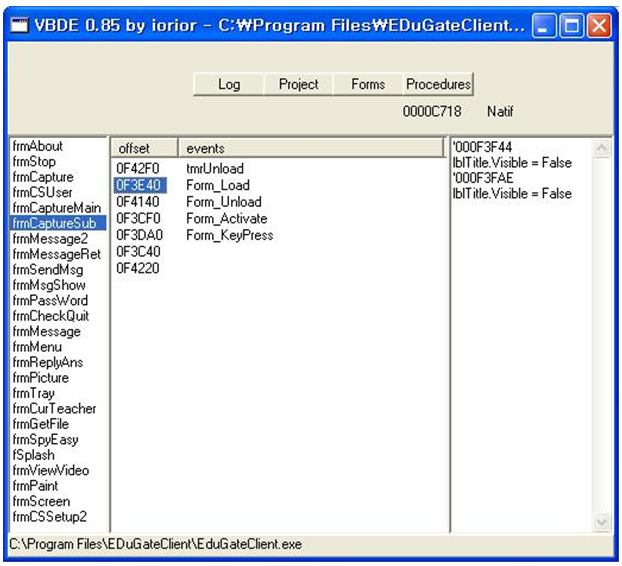Click code pane scrollbar down arrow

[601, 521]
